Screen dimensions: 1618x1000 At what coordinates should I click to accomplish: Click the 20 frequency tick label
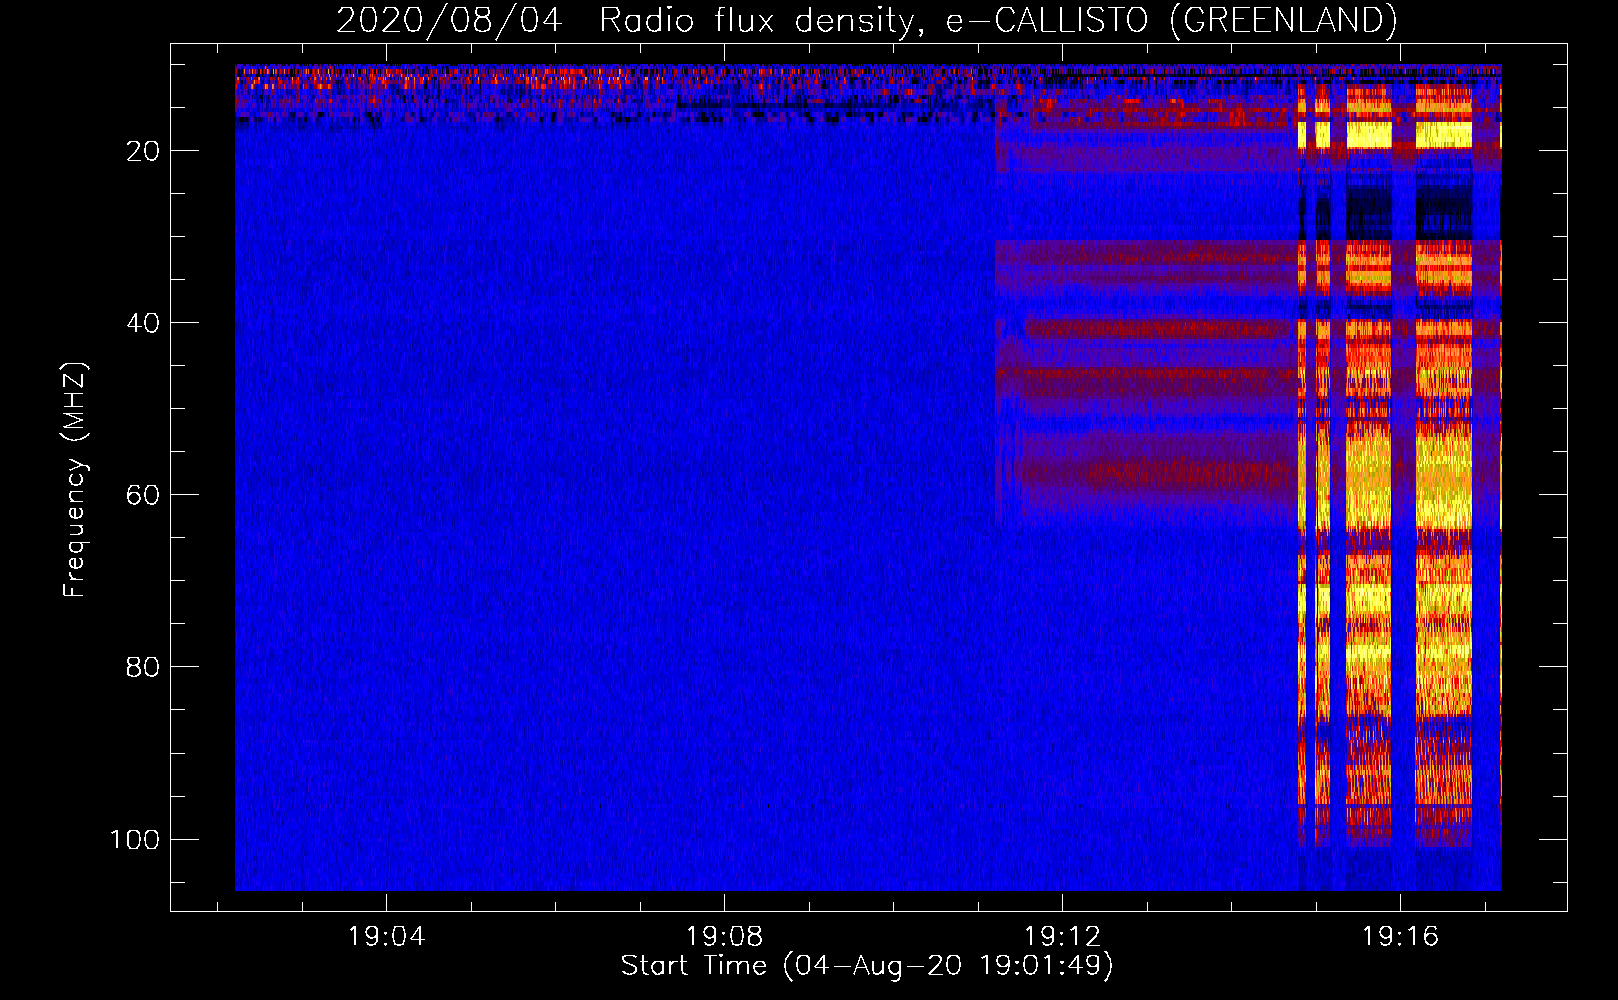click(143, 151)
